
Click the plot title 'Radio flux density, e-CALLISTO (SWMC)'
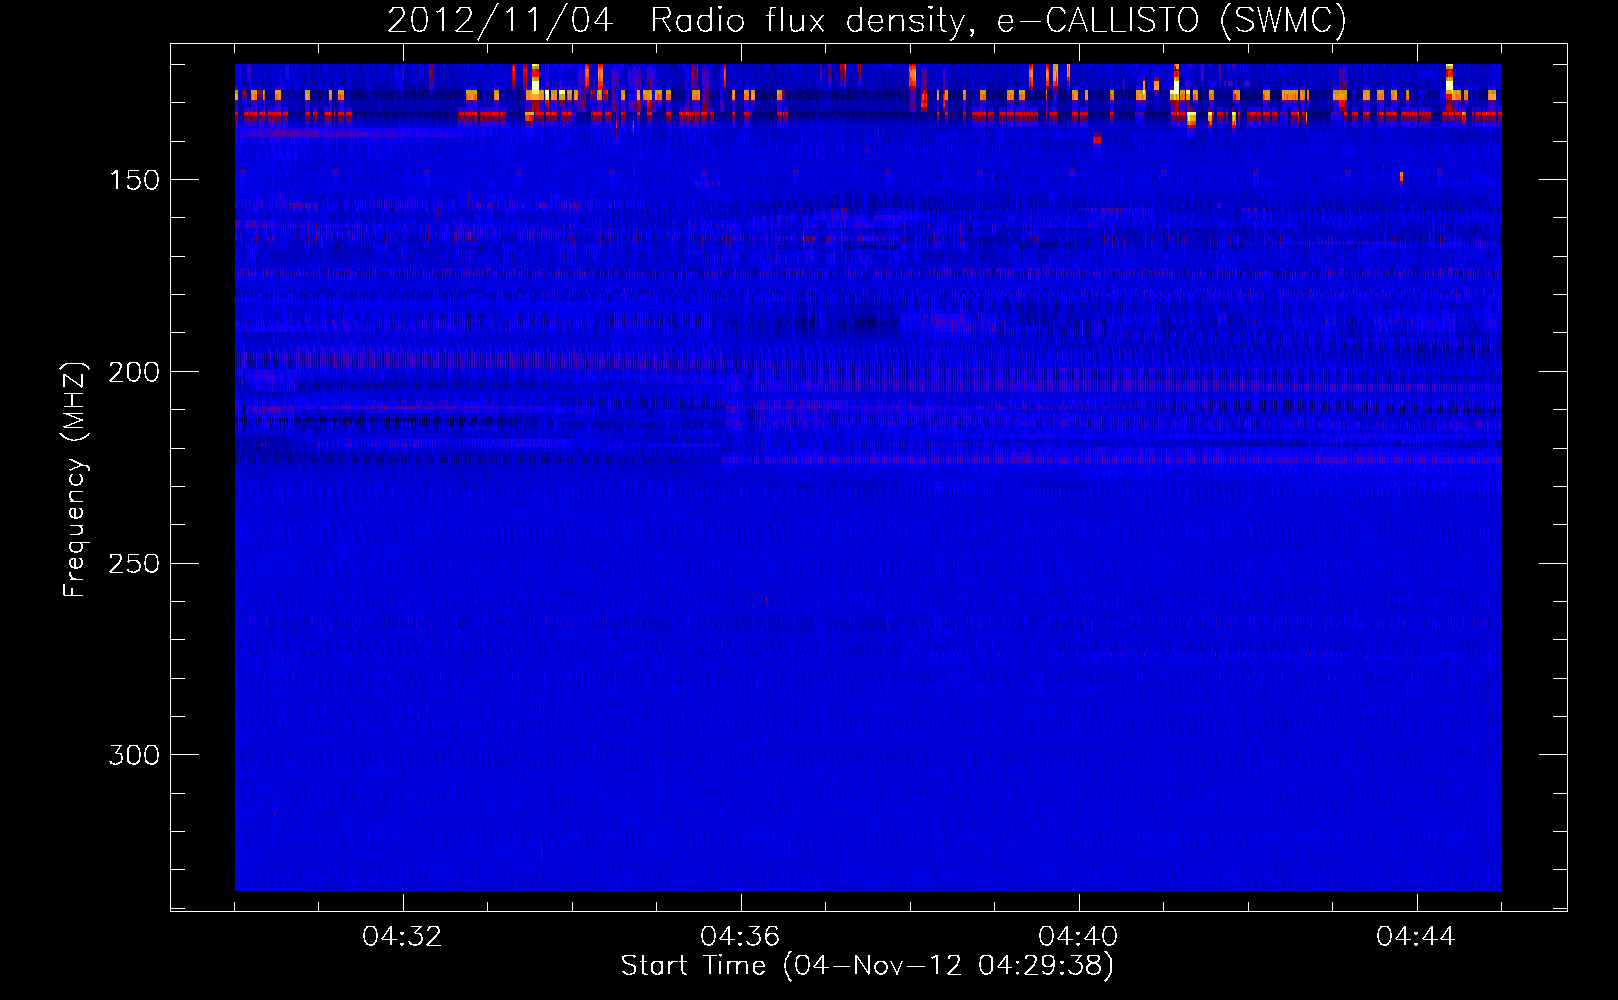point(998,20)
